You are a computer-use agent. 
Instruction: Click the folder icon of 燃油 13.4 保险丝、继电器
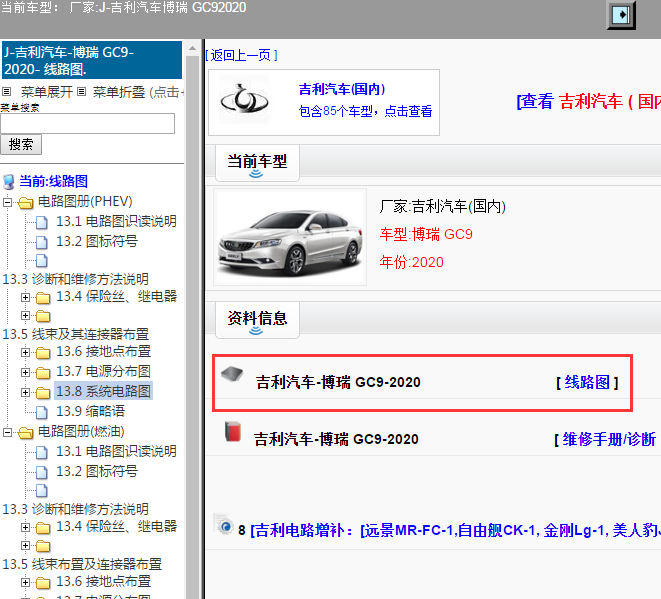tap(43, 528)
